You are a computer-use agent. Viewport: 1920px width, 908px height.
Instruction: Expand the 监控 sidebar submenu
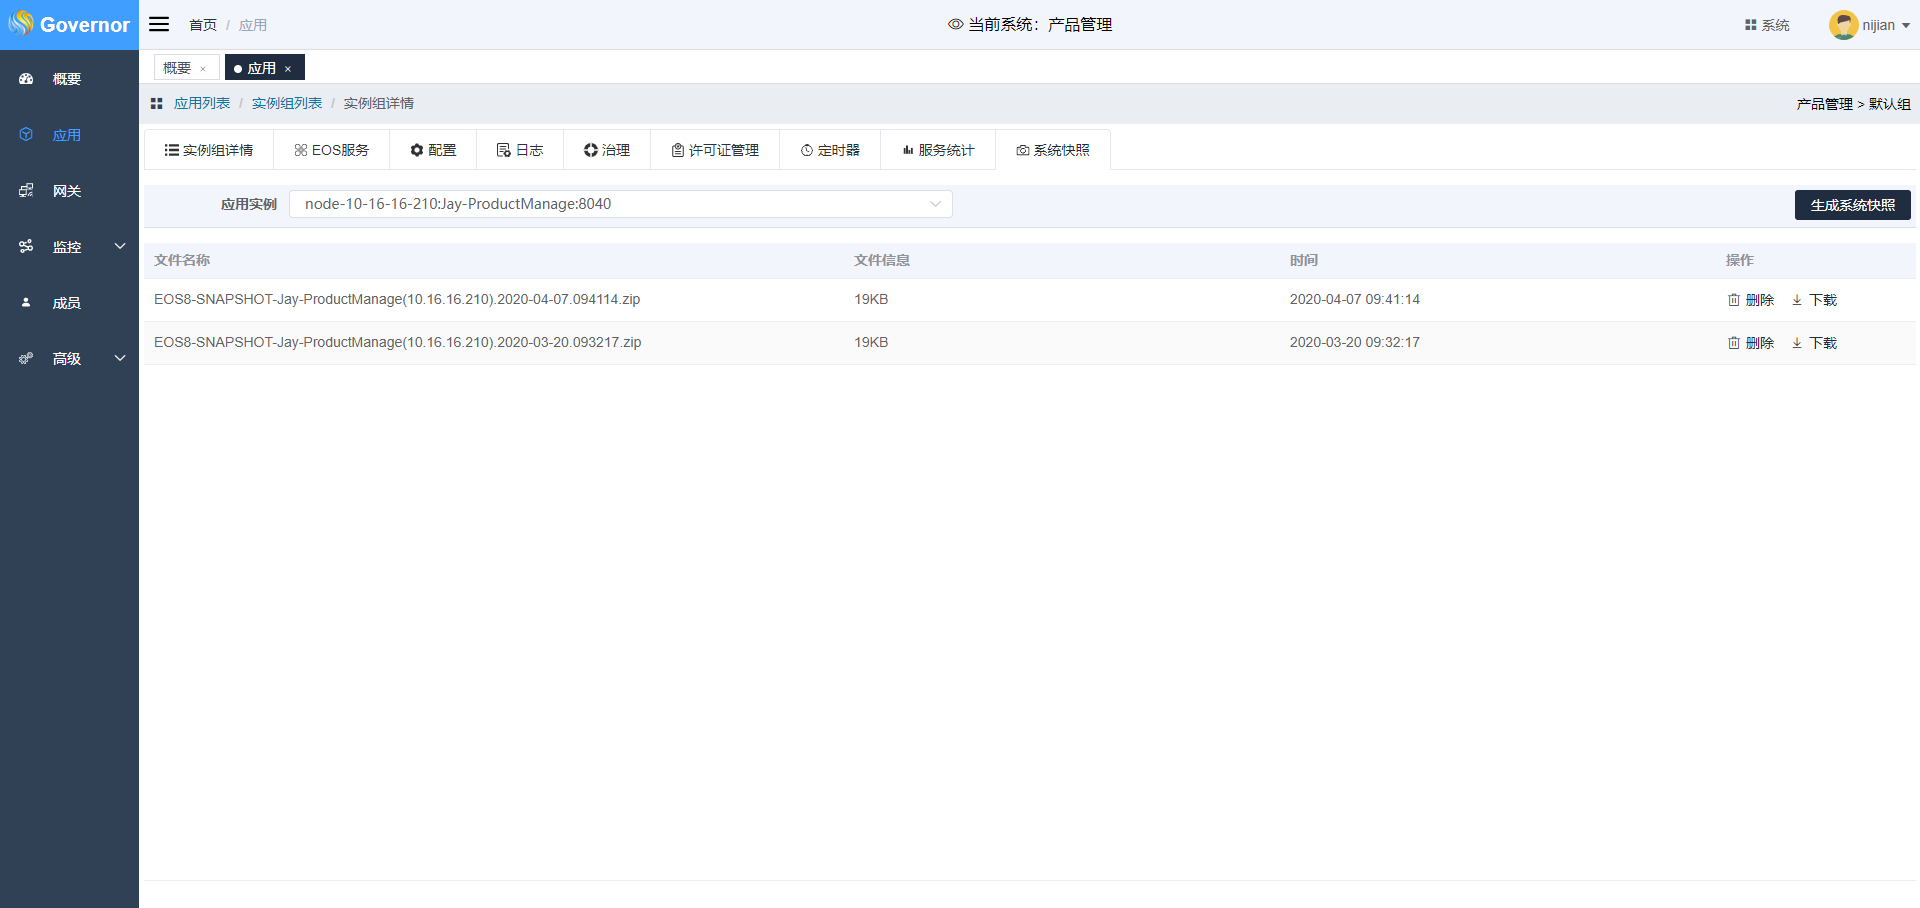pos(120,246)
